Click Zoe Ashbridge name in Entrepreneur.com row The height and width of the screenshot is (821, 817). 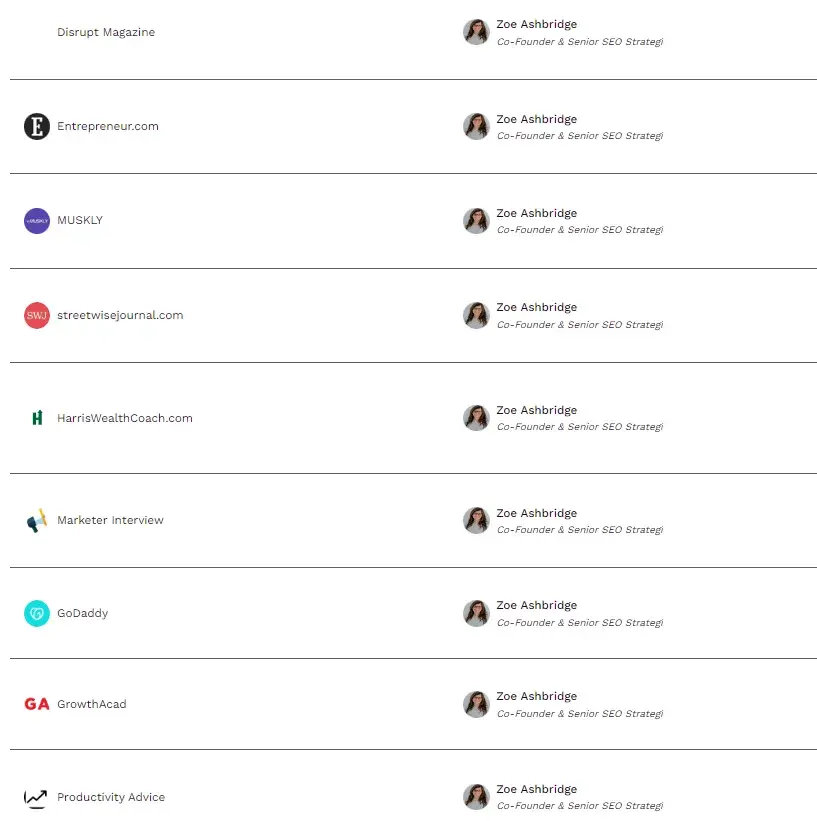click(x=536, y=119)
